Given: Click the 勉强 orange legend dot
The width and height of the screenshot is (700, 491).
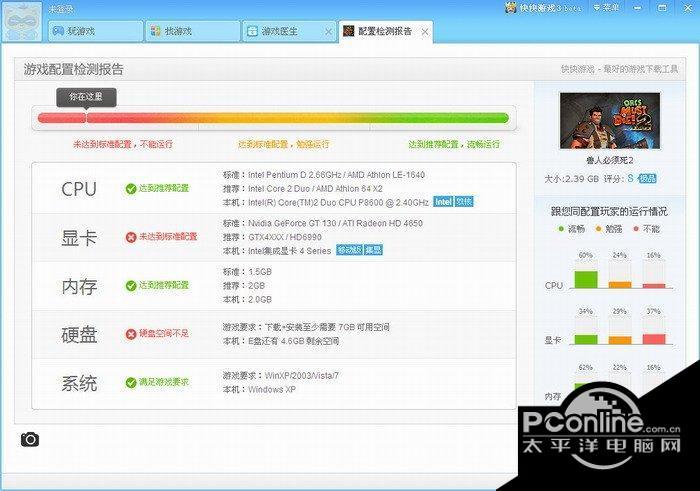Looking at the screenshot, I should pos(599,229).
